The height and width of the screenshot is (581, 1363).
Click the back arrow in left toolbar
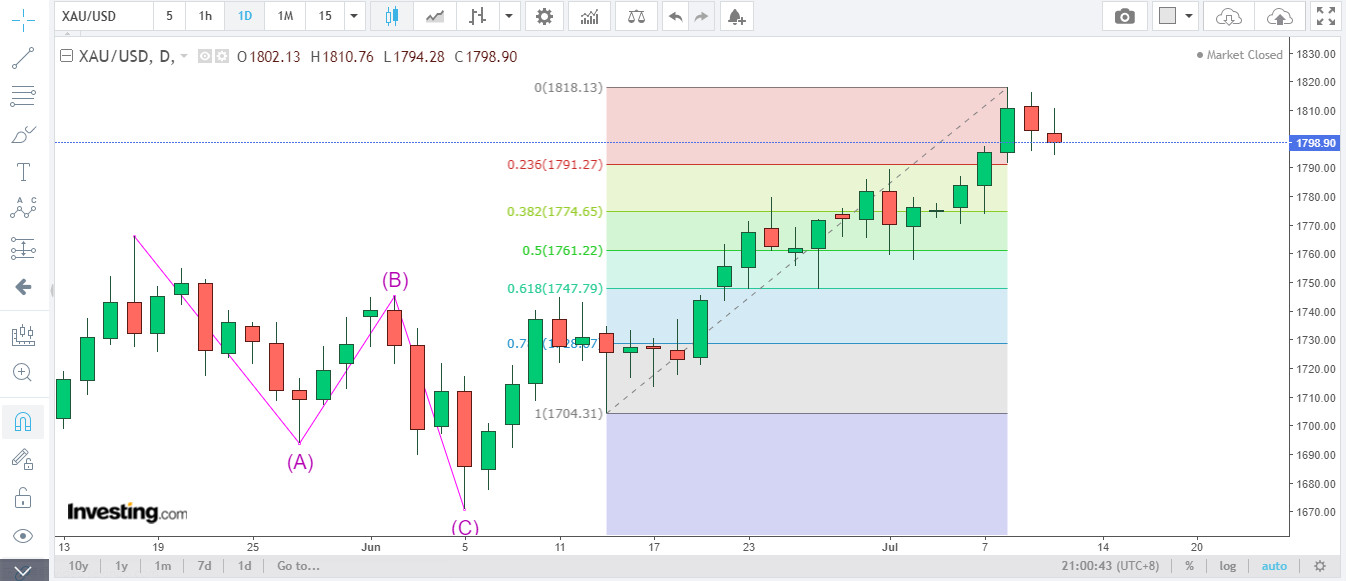pyautogui.click(x=22, y=287)
